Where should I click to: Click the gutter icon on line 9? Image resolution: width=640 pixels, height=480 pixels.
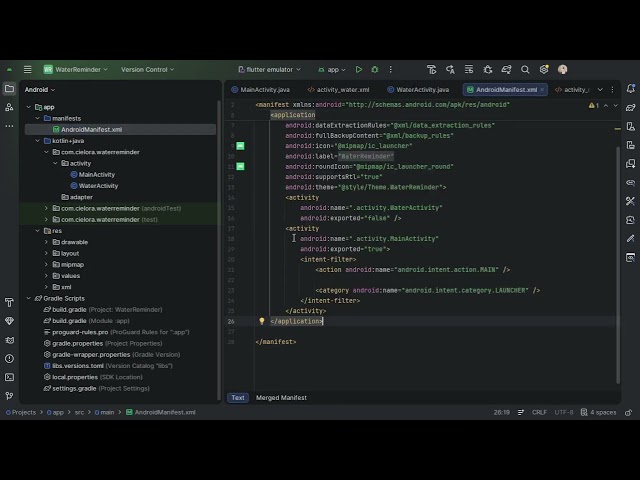tap(240, 146)
